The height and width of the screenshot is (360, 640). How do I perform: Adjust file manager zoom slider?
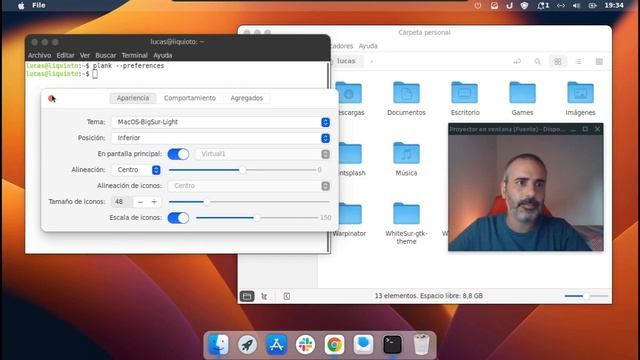tap(586, 296)
